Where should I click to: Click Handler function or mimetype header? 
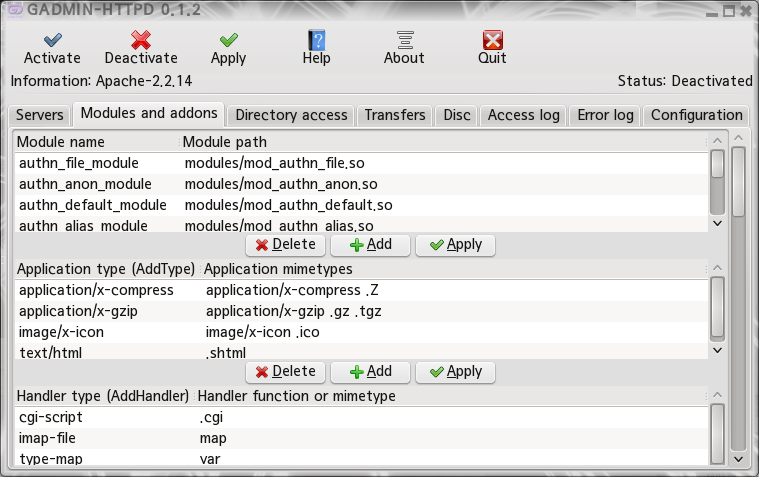pyautogui.click(x=451, y=396)
